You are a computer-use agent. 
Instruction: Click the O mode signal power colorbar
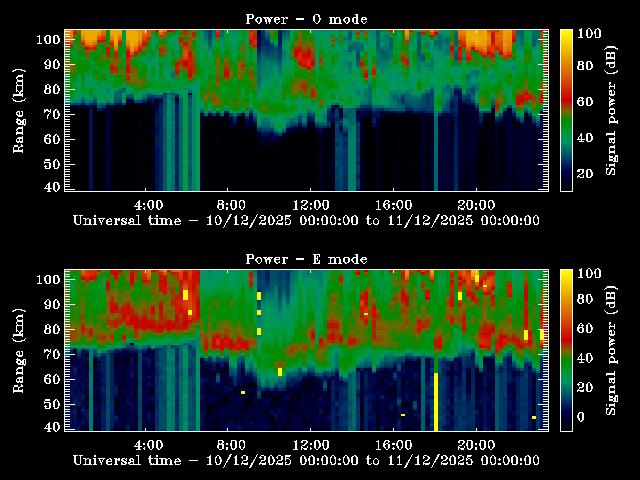566,109
